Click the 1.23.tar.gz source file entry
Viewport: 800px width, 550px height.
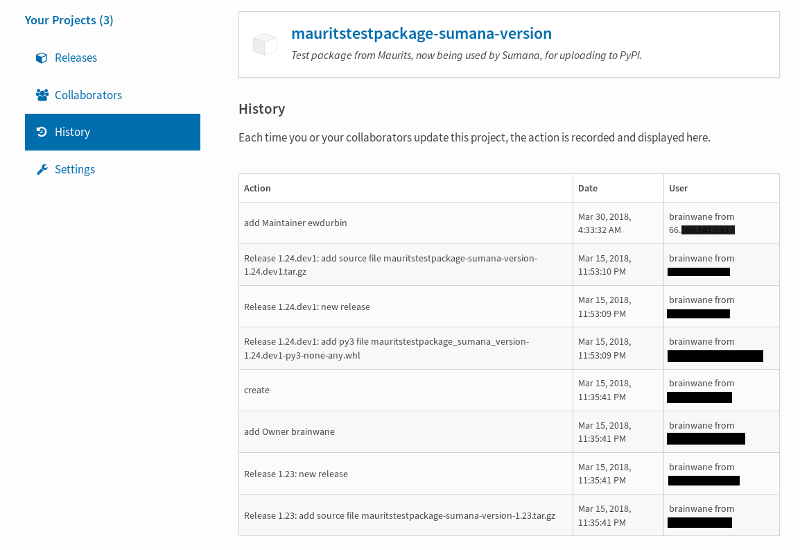[x=414, y=516]
